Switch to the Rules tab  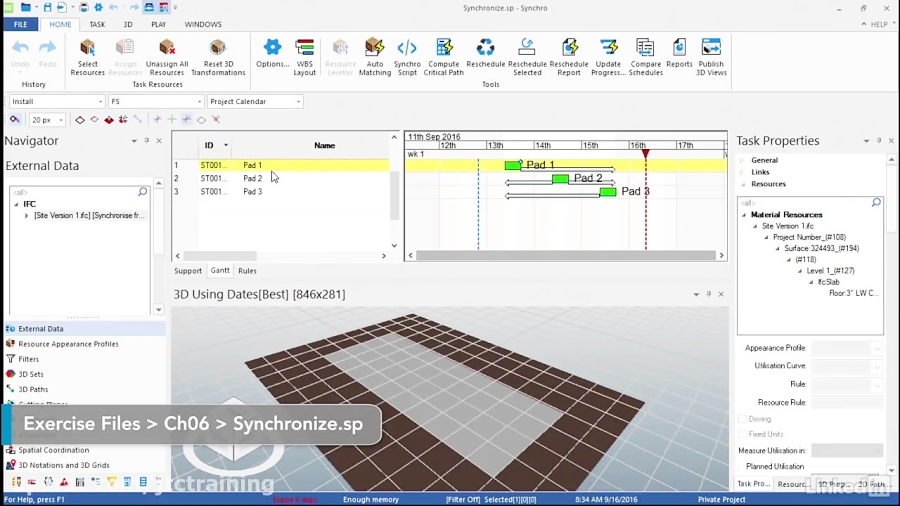(x=247, y=271)
